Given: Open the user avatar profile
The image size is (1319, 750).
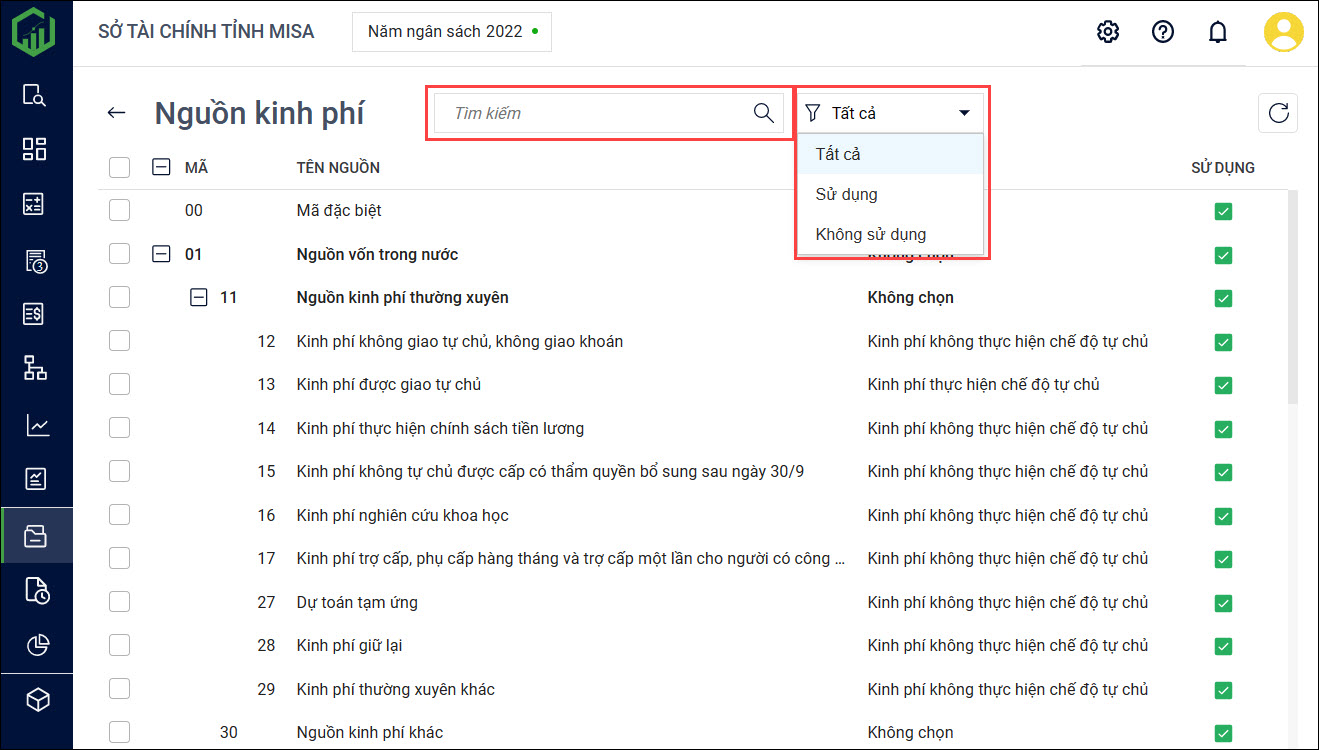Looking at the screenshot, I should click(x=1283, y=32).
